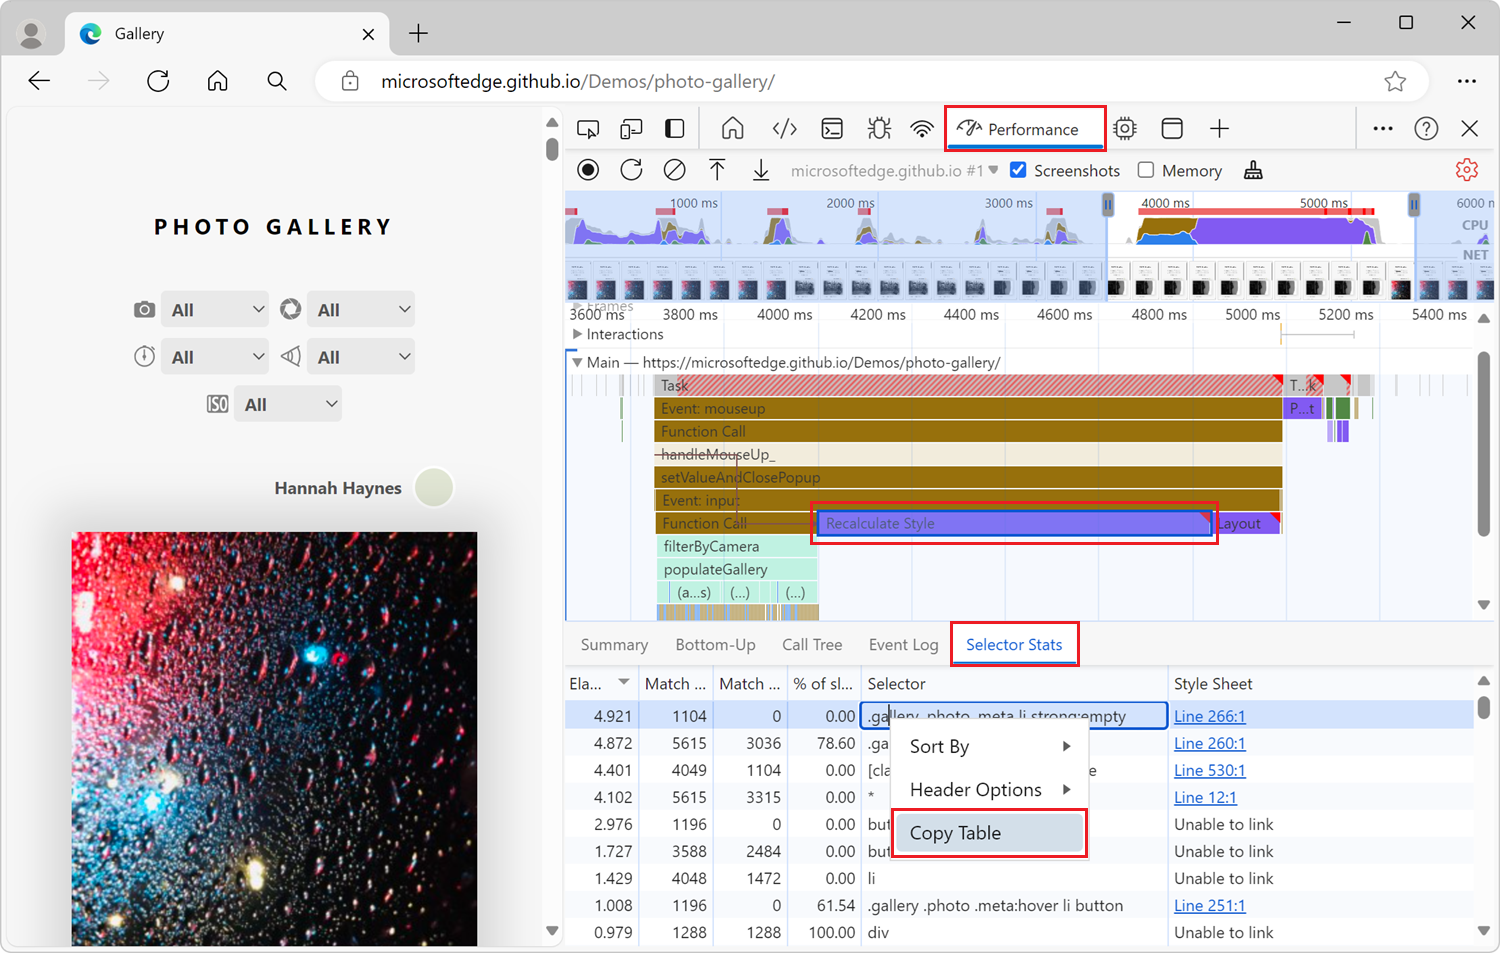Viewport: 1500px width, 953px height.
Task: Choose Copy Table from the context menu
Action: 956,832
